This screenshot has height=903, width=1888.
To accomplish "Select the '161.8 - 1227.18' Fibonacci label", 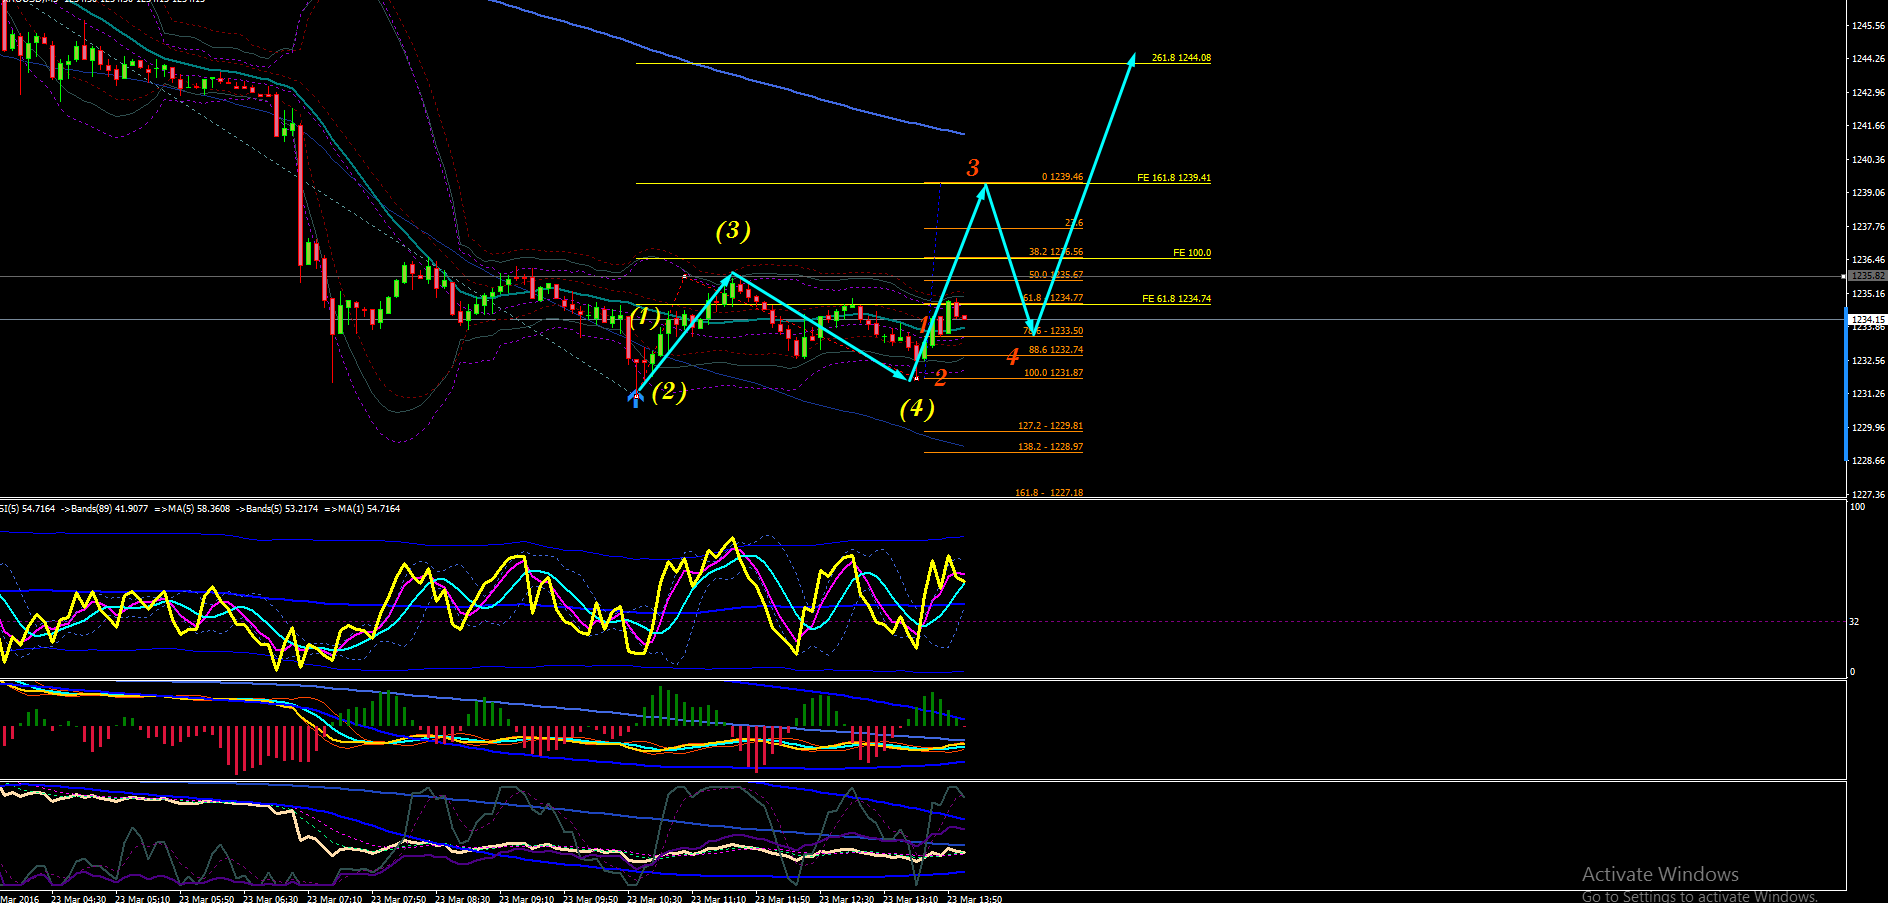I will click(x=1049, y=493).
